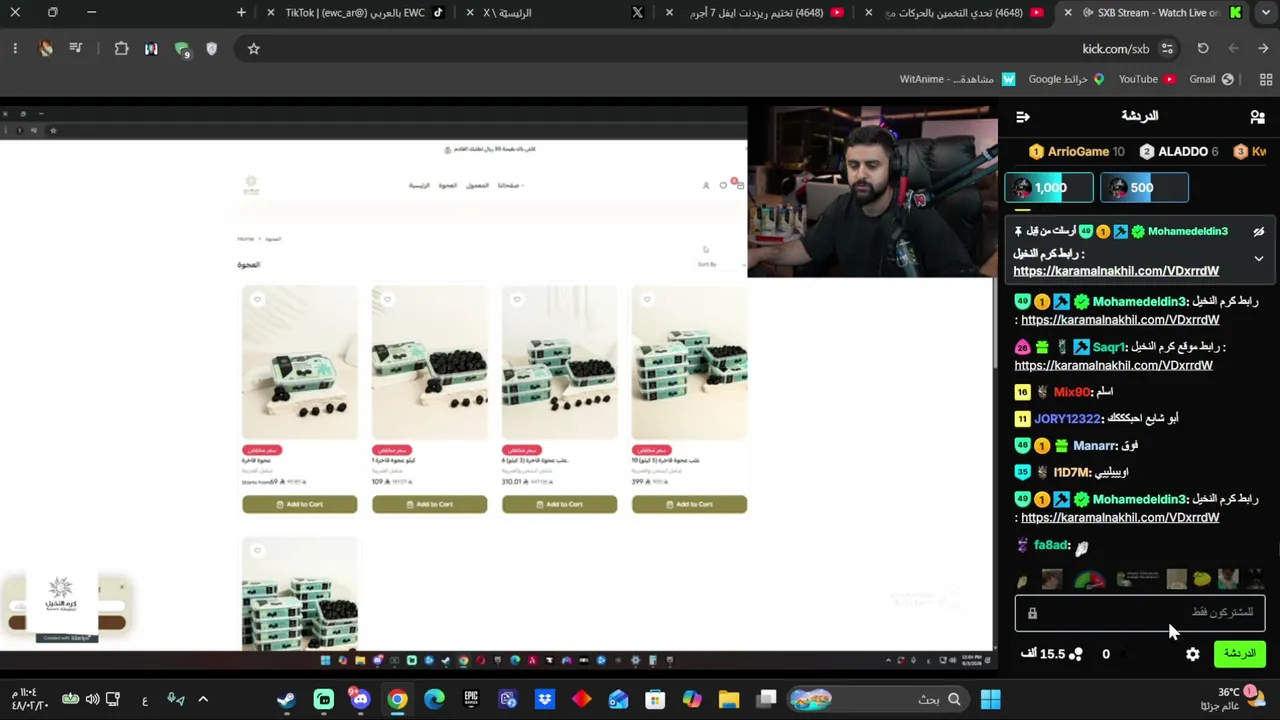Open the pinned karamalnakhil.com link
The width and height of the screenshot is (1280, 720).
tap(1116, 271)
